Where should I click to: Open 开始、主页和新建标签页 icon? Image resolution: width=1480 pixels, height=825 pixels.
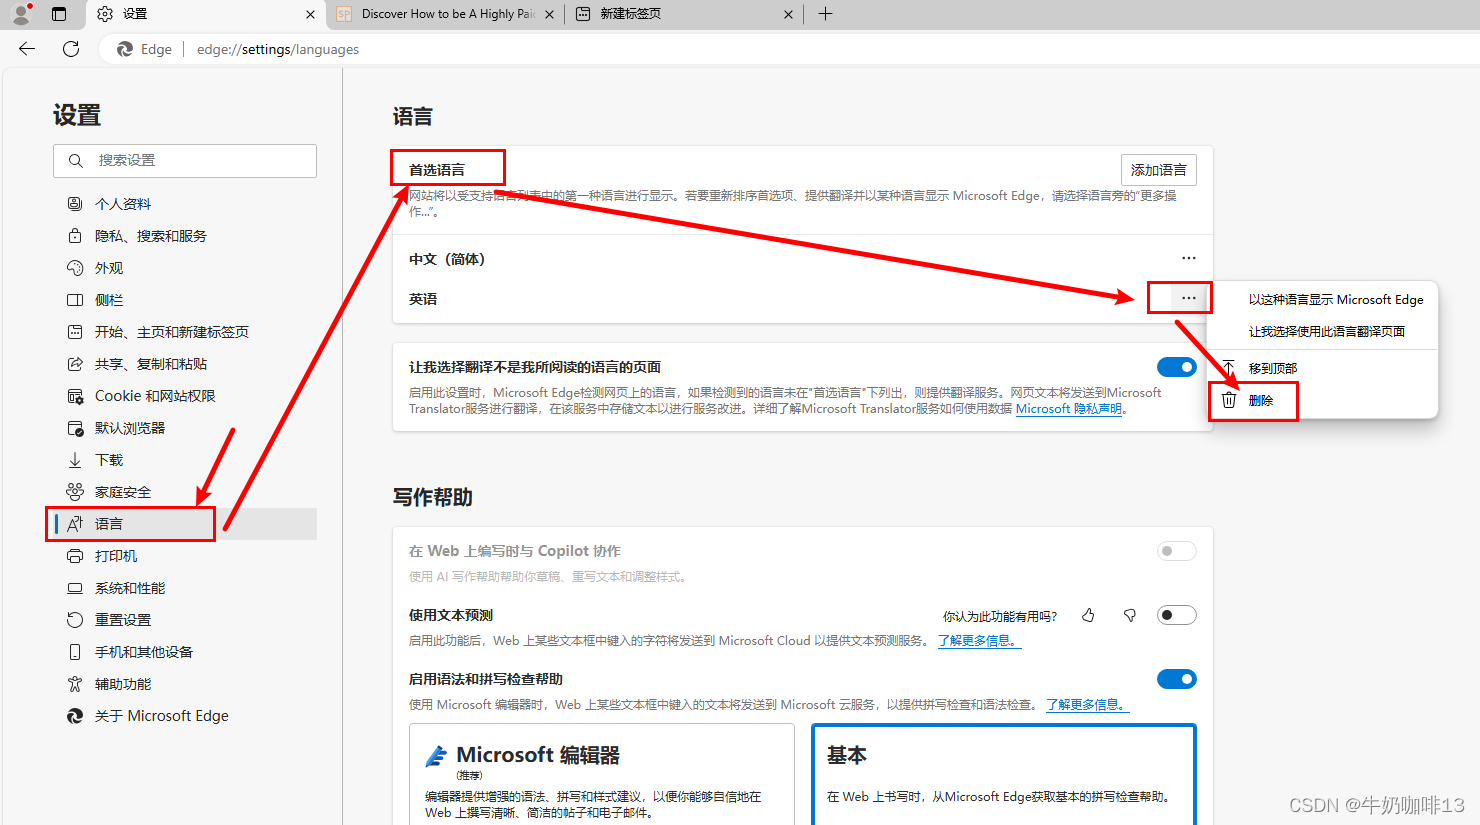[x=75, y=332]
